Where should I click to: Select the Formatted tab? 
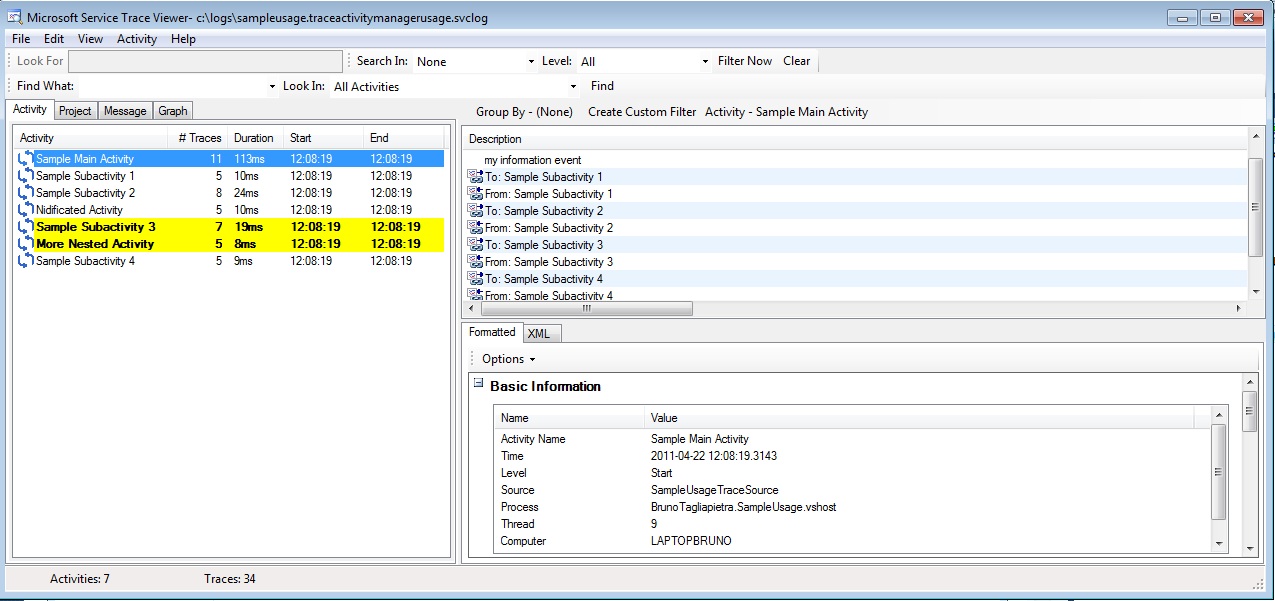(x=492, y=332)
